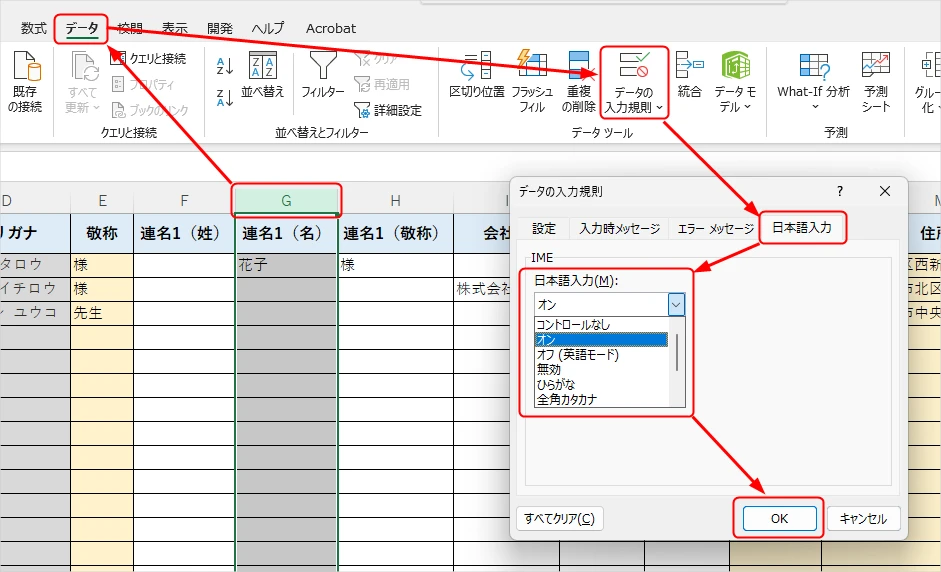Click 再適用 reapply filter
This screenshot has width=941, height=572.
point(382,84)
